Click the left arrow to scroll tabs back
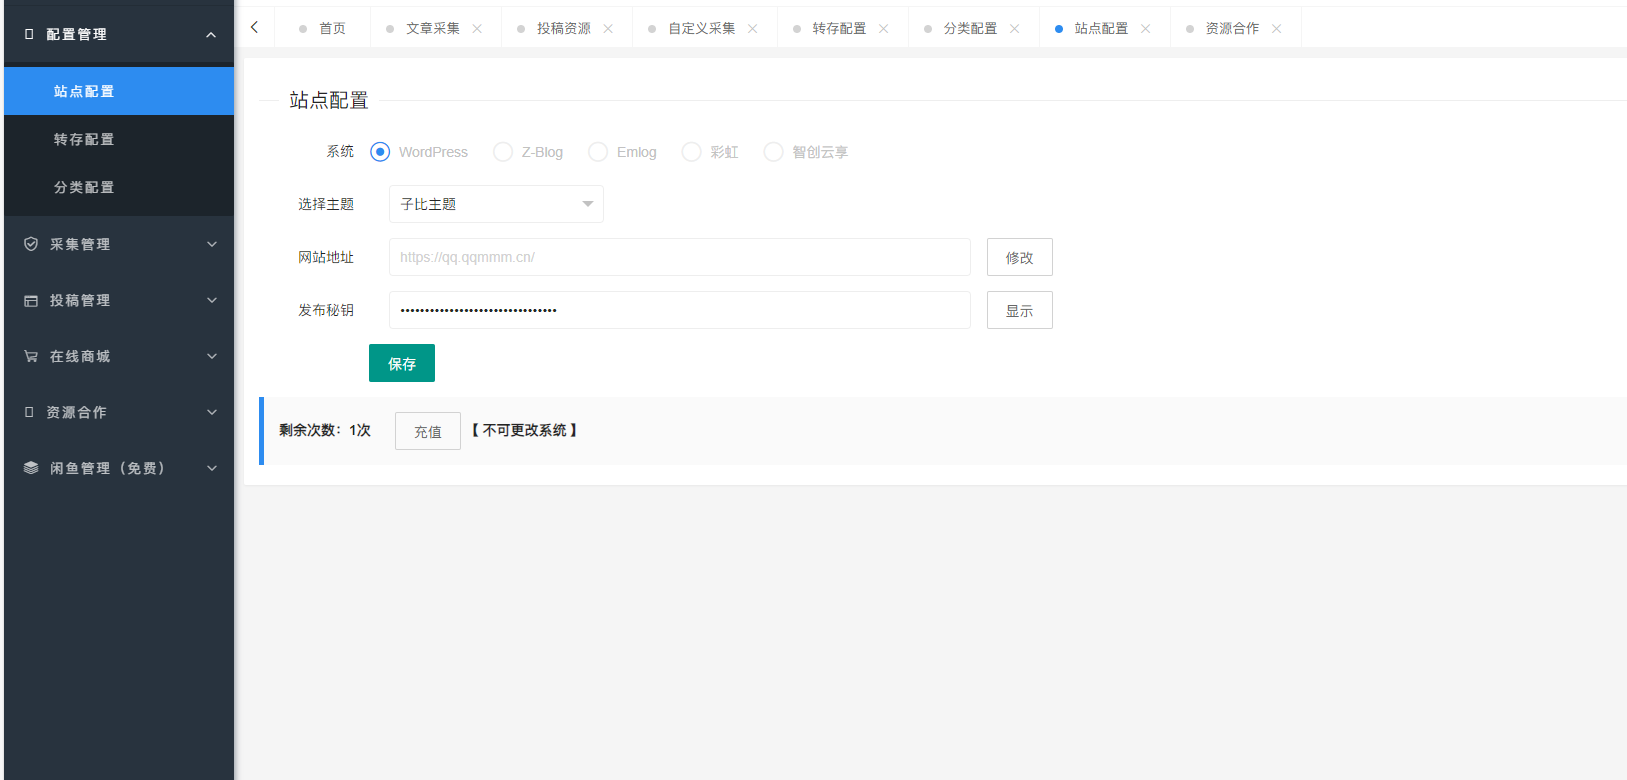Viewport: 1627px width, 780px height. point(255,28)
